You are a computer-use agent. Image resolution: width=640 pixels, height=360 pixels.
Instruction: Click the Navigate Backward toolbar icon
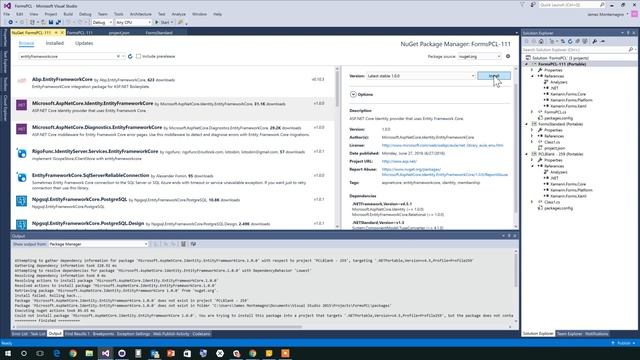coord(10,22)
